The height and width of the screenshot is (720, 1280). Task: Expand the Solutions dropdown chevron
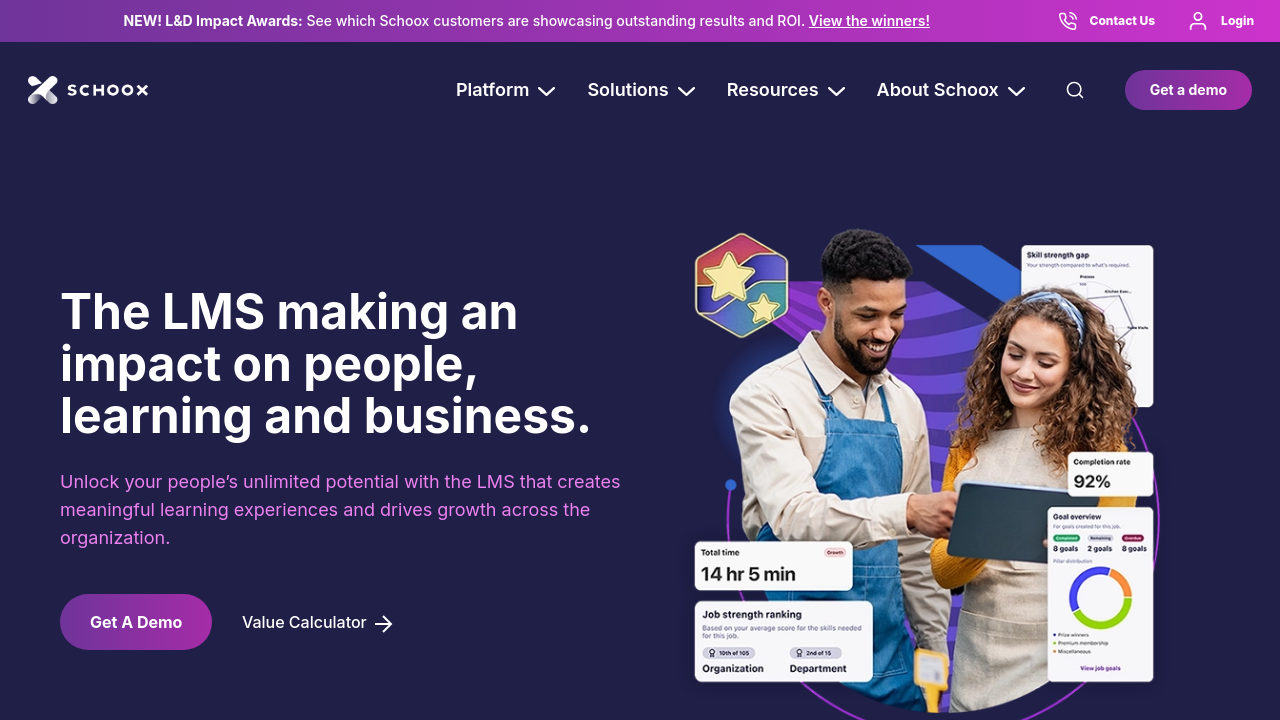tap(686, 91)
